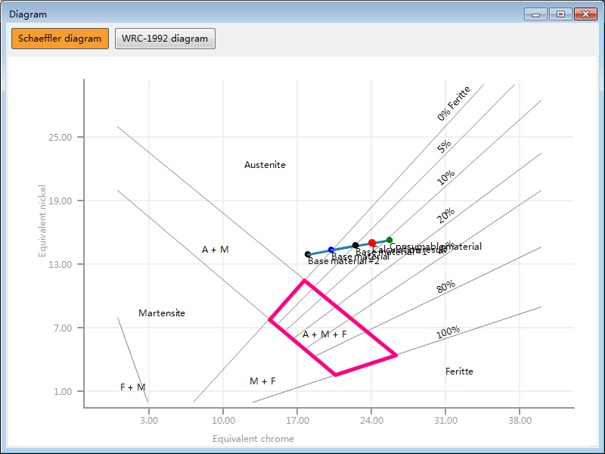Image resolution: width=605 pixels, height=454 pixels.
Task: Click the green consumable material point
Action: pos(389,240)
